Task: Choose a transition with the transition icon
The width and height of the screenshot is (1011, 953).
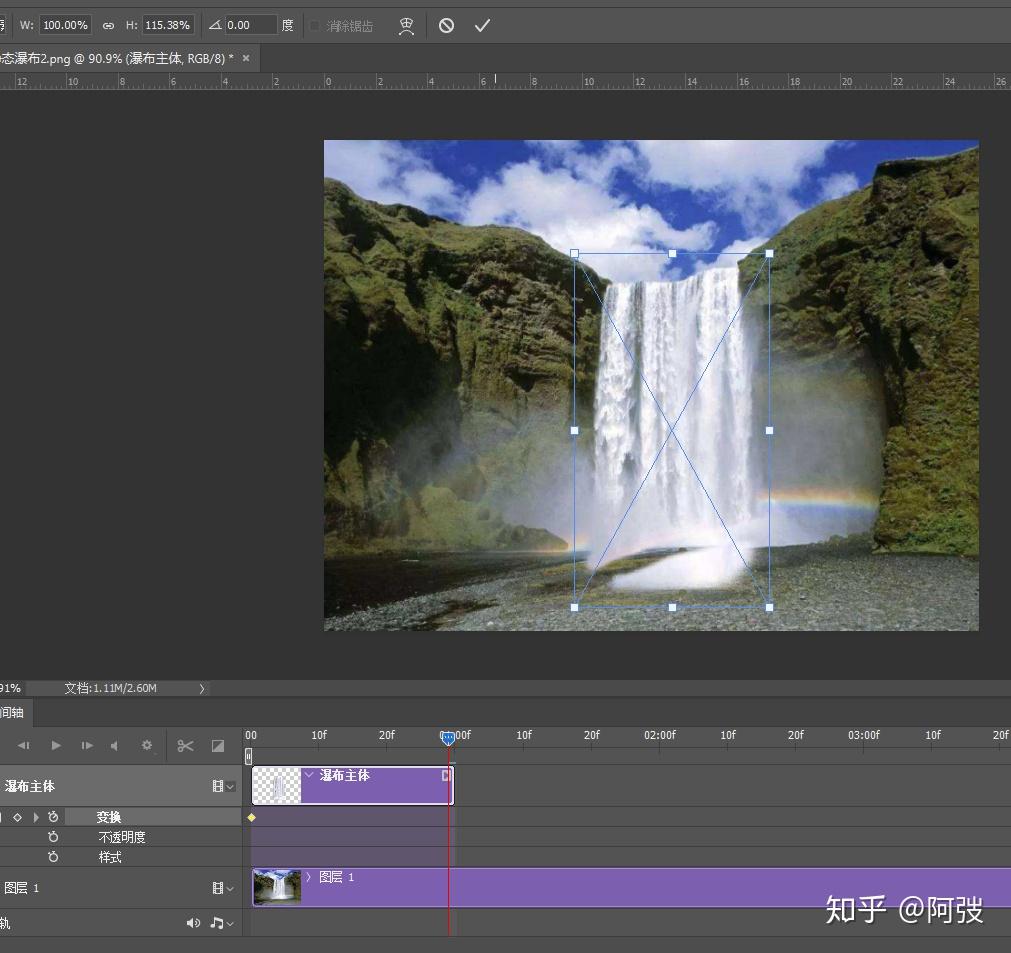Action: pos(218,746)
